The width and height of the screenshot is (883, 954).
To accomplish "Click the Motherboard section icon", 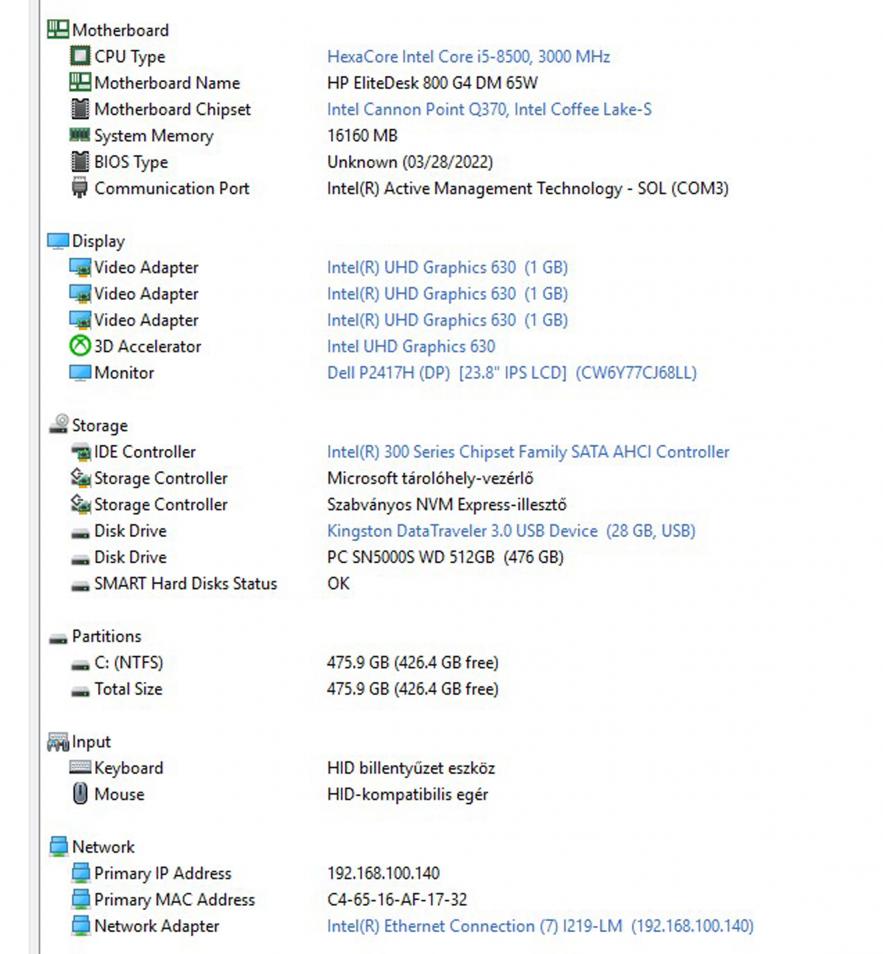I will pos(58,29).
